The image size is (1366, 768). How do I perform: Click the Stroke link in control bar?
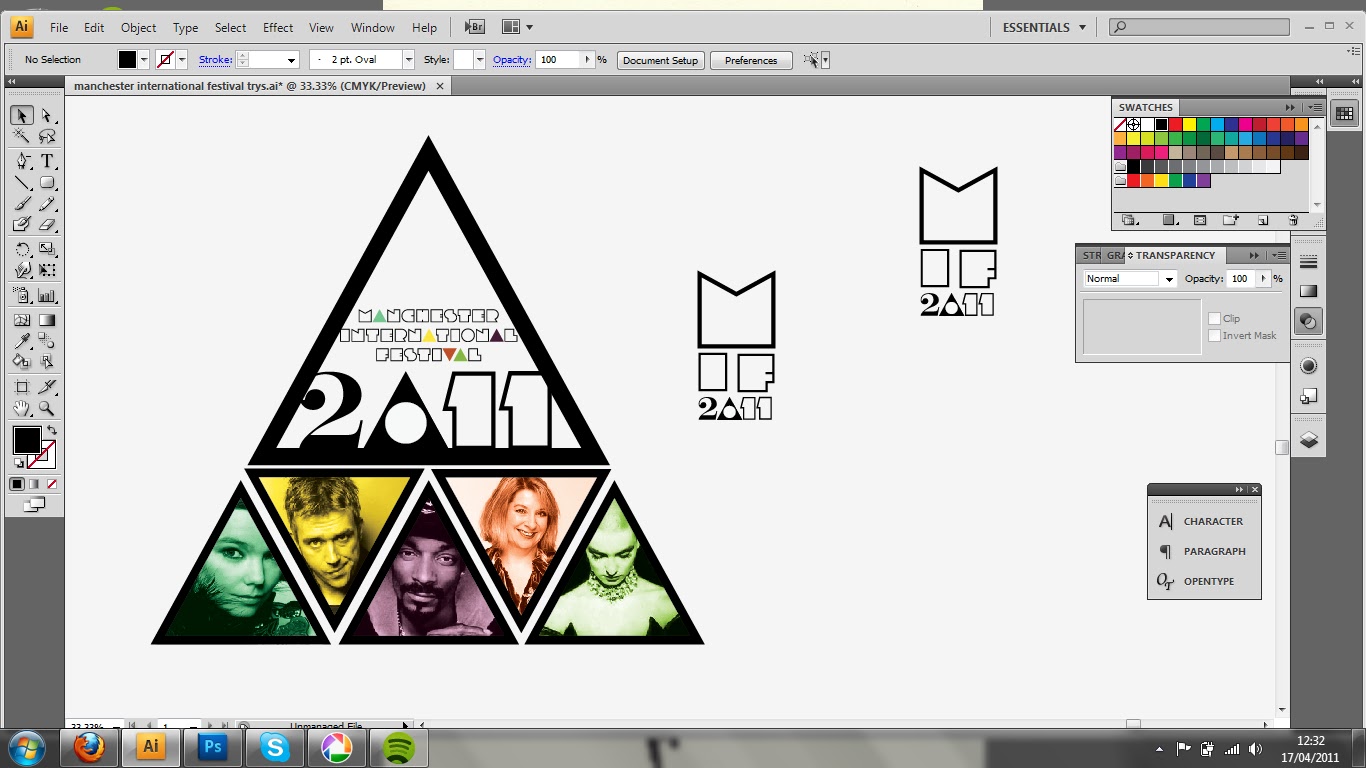215,60
